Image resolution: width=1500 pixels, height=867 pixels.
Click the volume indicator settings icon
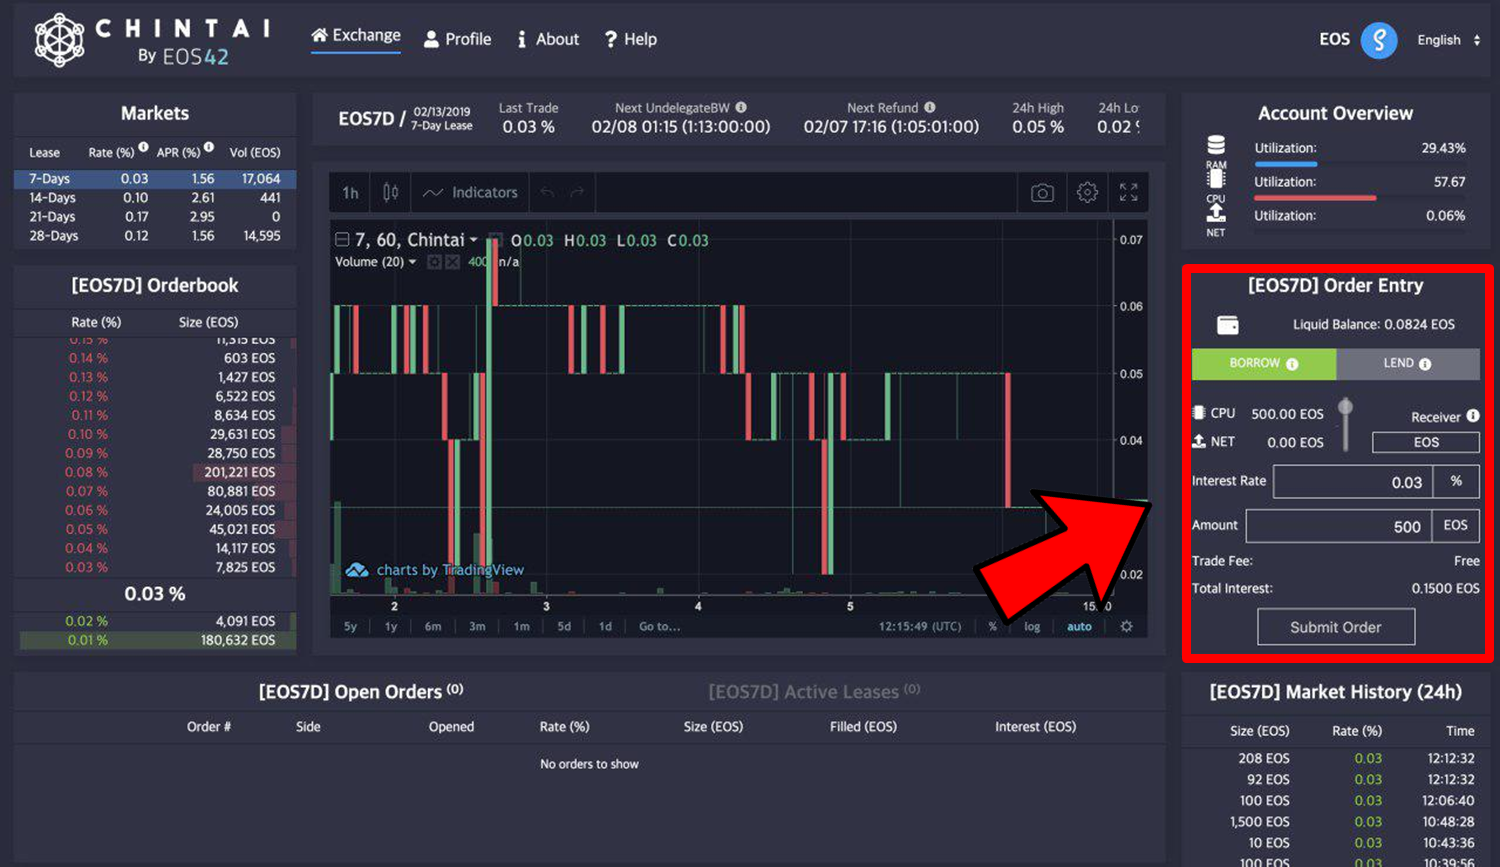coord(434,262)
